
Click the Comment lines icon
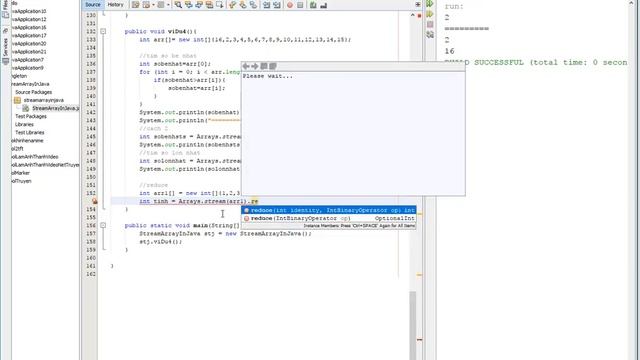(313, 5)
